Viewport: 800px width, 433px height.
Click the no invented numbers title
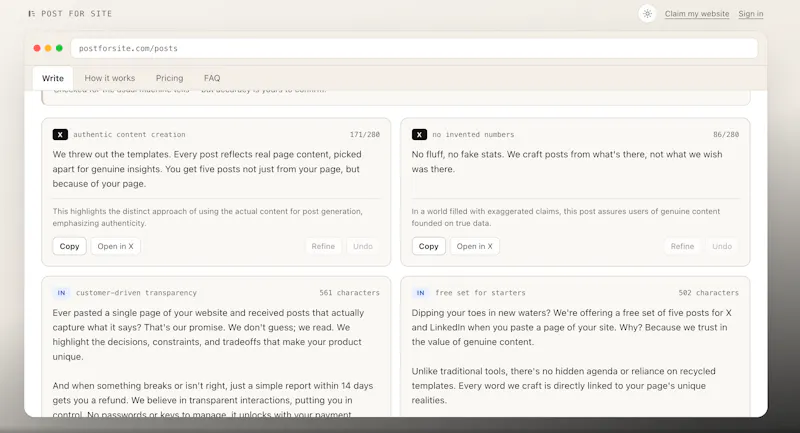pyautogui.click(x=473, y=135)
